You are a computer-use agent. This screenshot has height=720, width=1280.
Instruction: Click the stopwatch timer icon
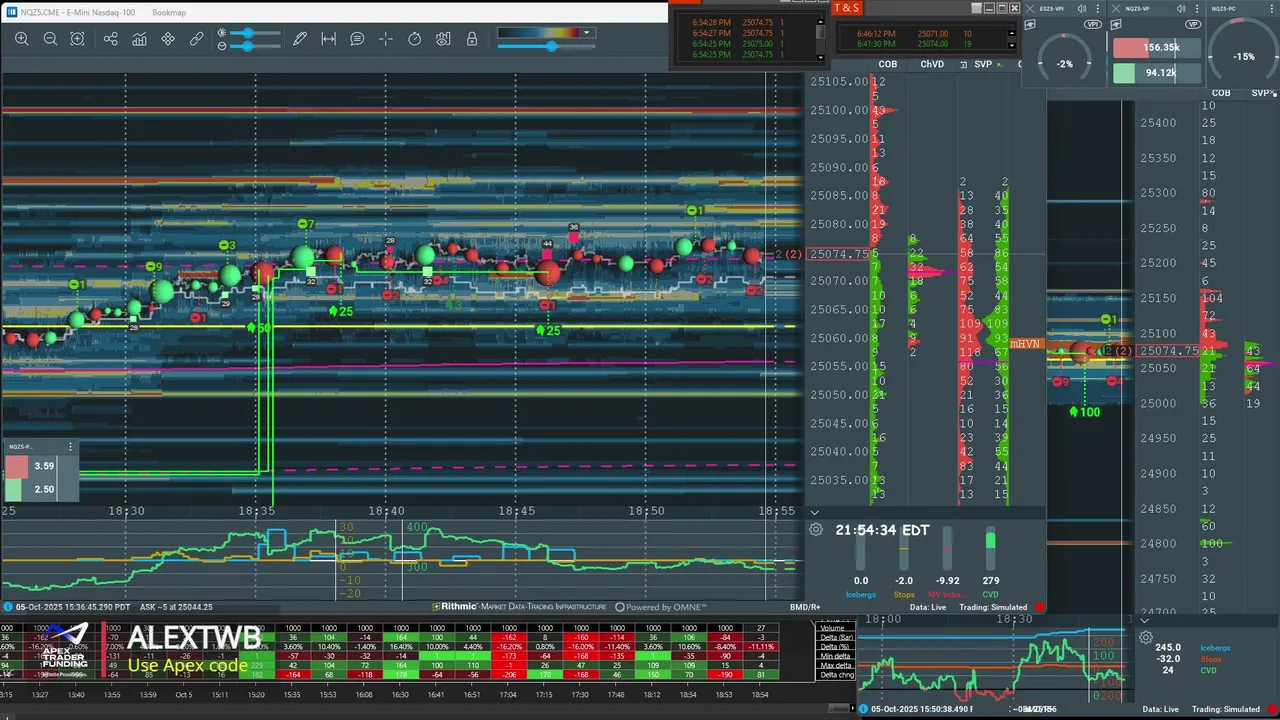tap(415, 39)
